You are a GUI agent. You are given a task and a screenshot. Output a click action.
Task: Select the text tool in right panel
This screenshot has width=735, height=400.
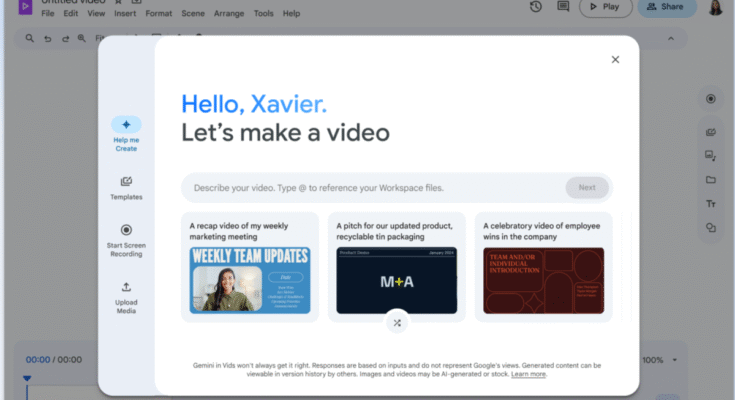[x=710, y=204]
